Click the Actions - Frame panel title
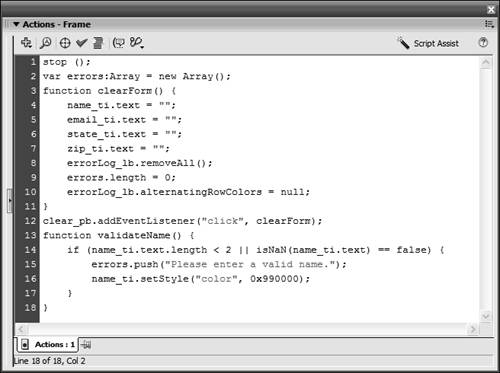The height and width of the screenshot is (373, 500). (57, 24)
